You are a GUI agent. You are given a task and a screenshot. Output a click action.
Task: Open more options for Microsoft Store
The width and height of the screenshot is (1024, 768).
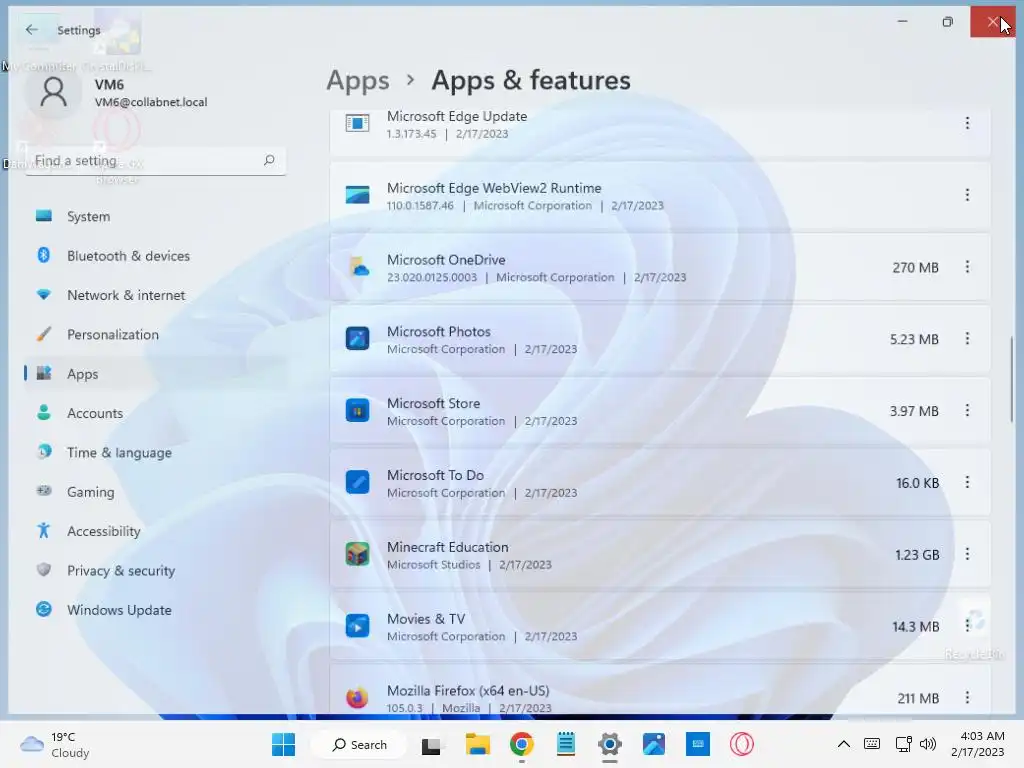pos(967,410)
